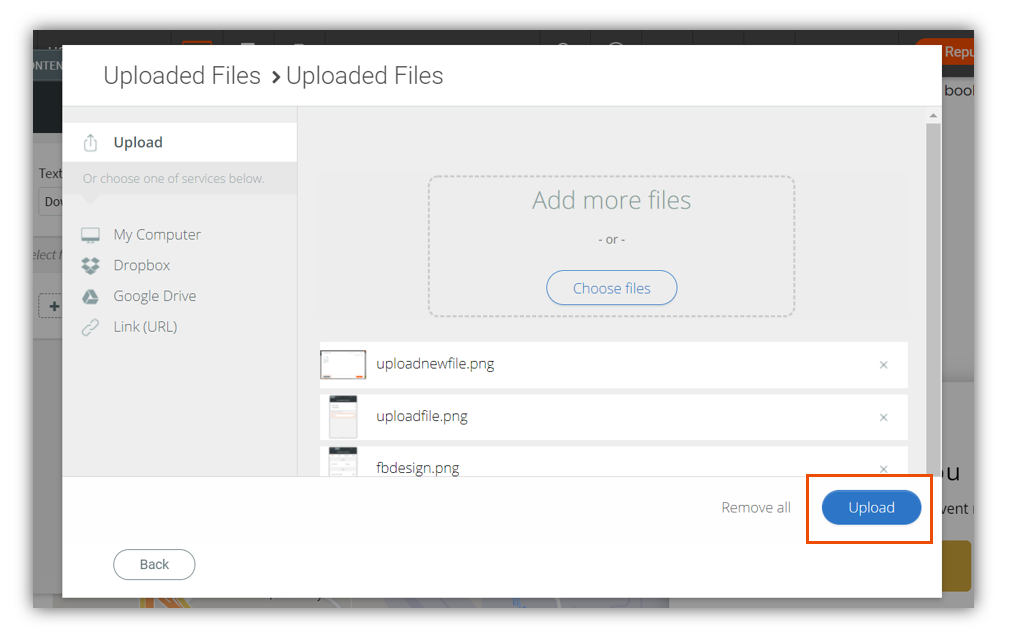Screen dimensions: 1021x635
Task: Choose Dropbox as the file source
Action: 142,266
